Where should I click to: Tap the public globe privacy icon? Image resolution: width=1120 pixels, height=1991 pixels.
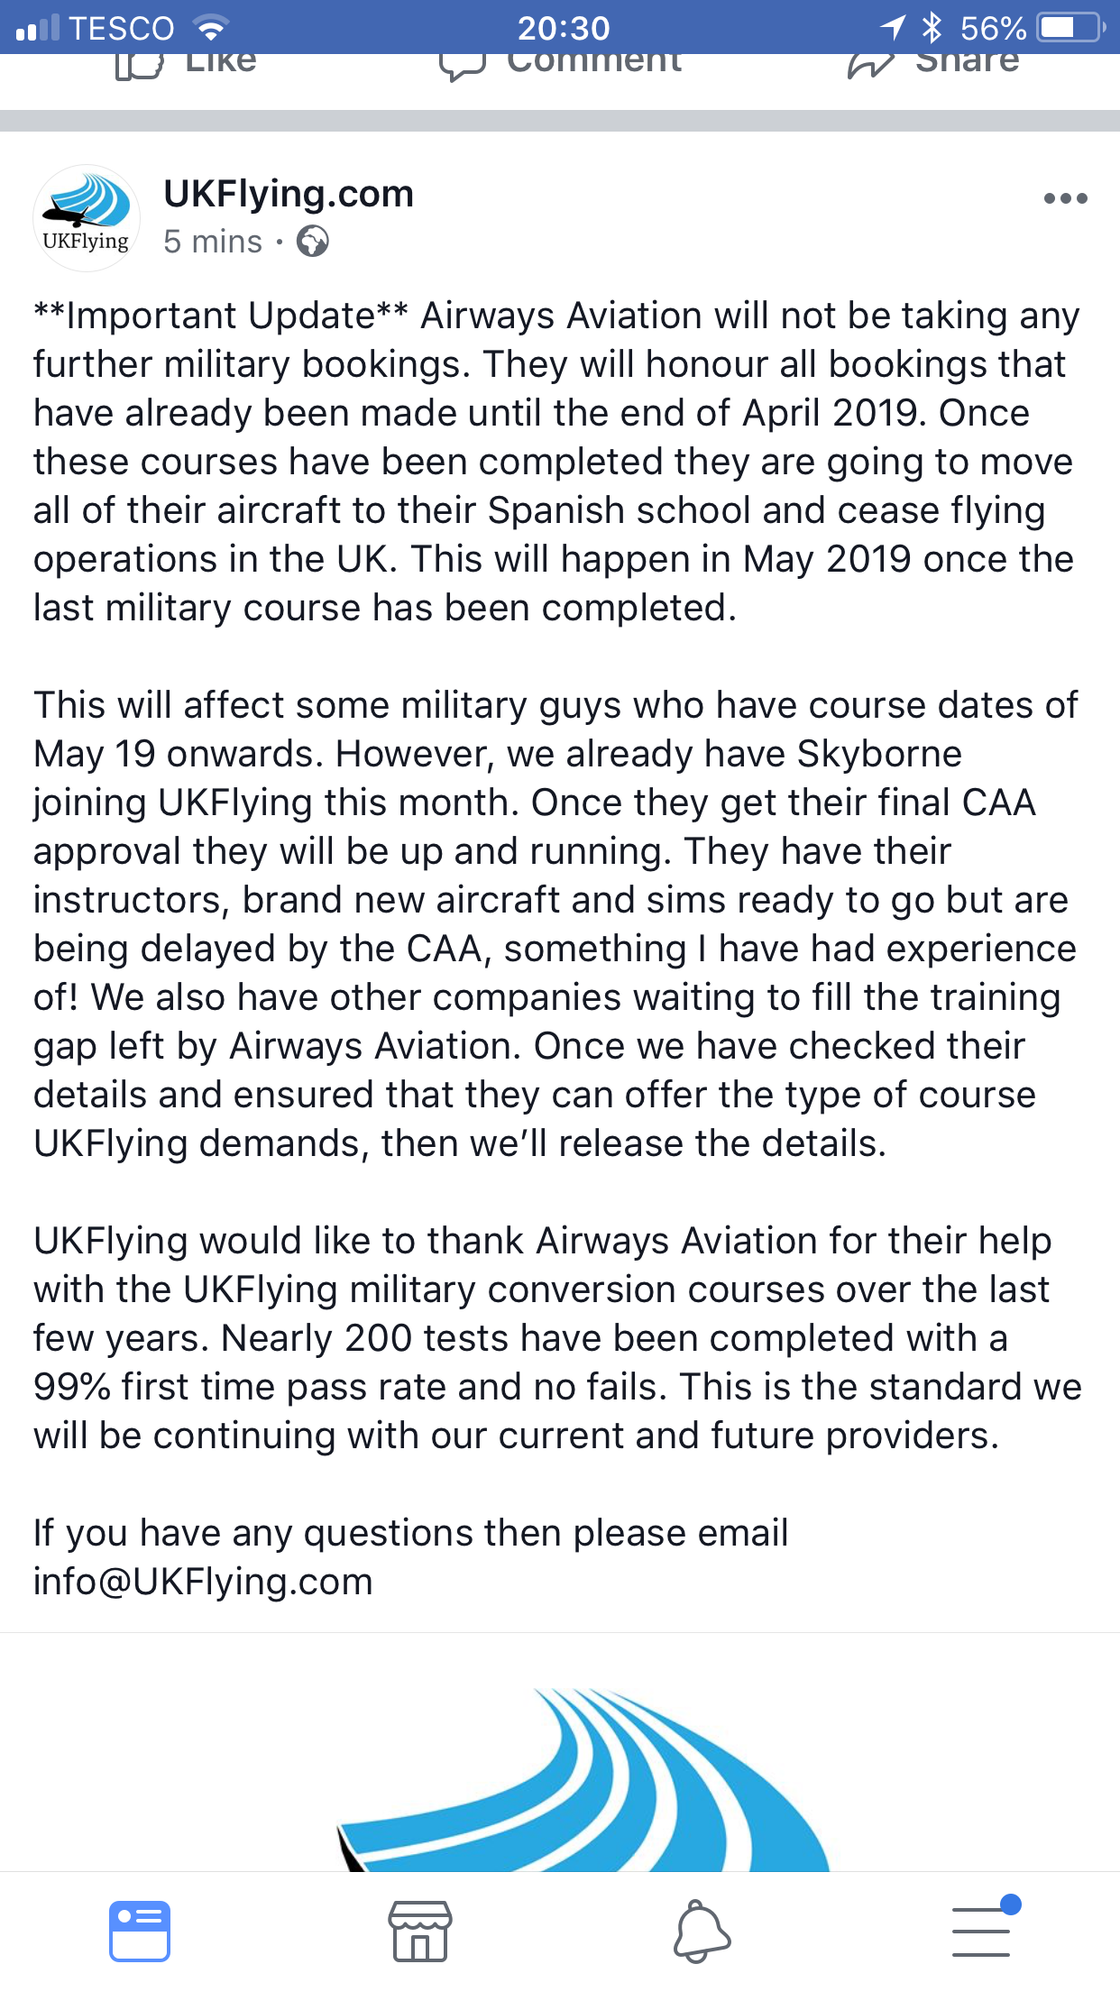pyautogui.click(x=313, y=242)
